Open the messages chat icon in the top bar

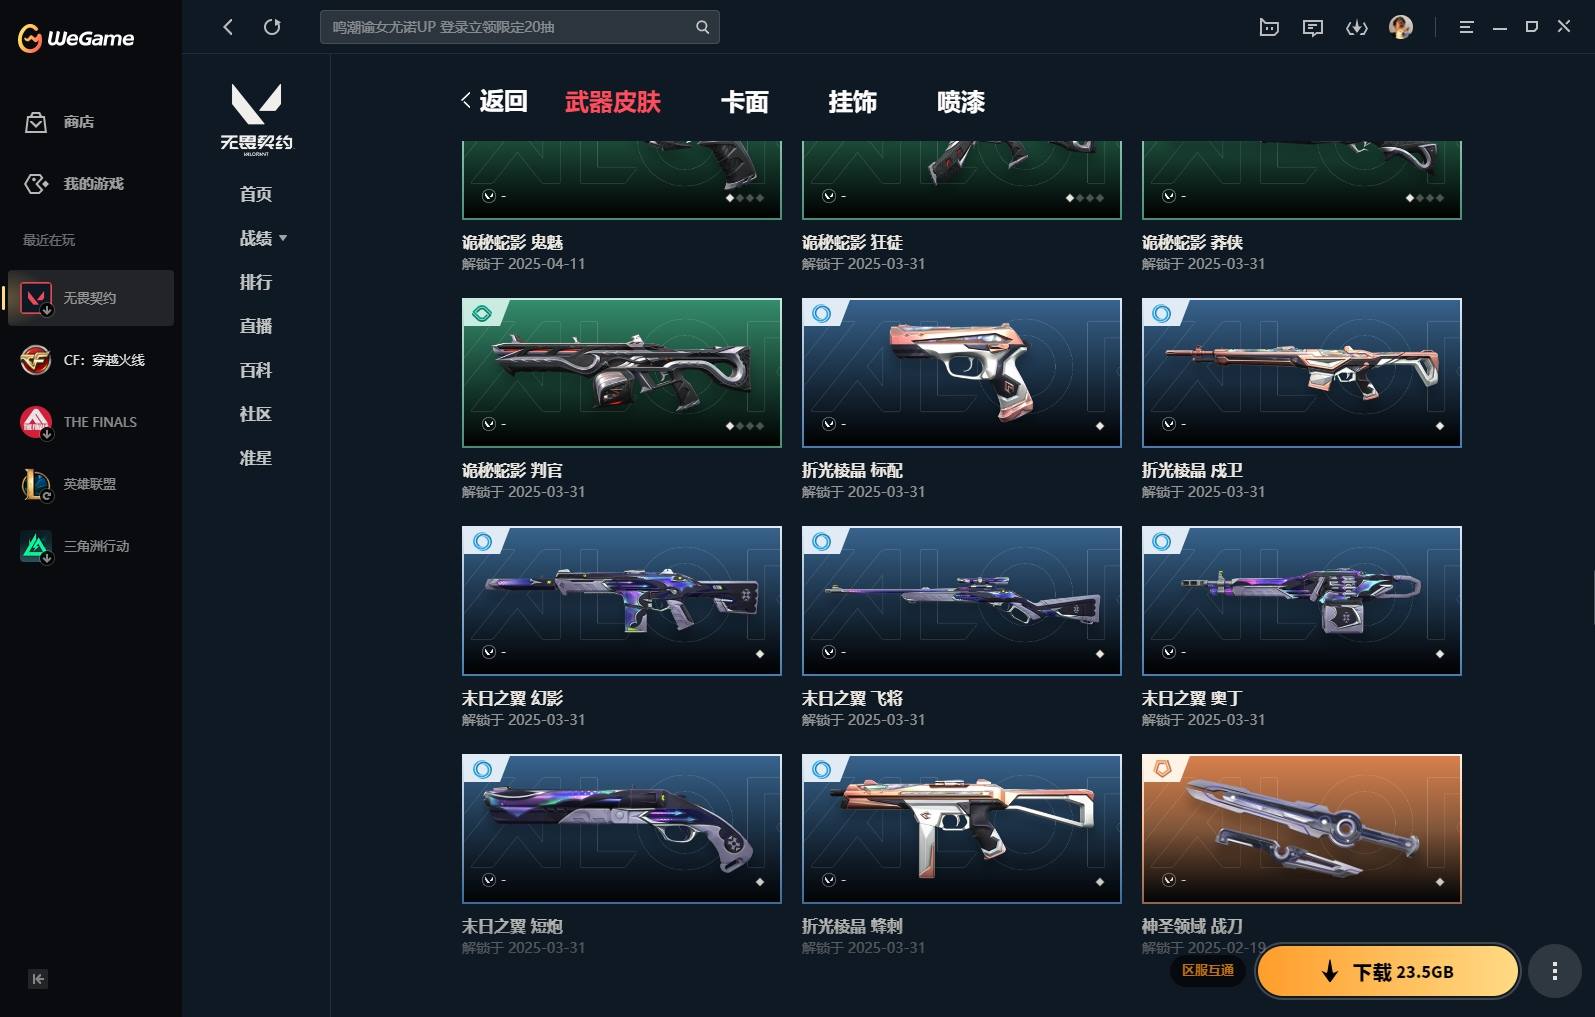[1313, 28]
